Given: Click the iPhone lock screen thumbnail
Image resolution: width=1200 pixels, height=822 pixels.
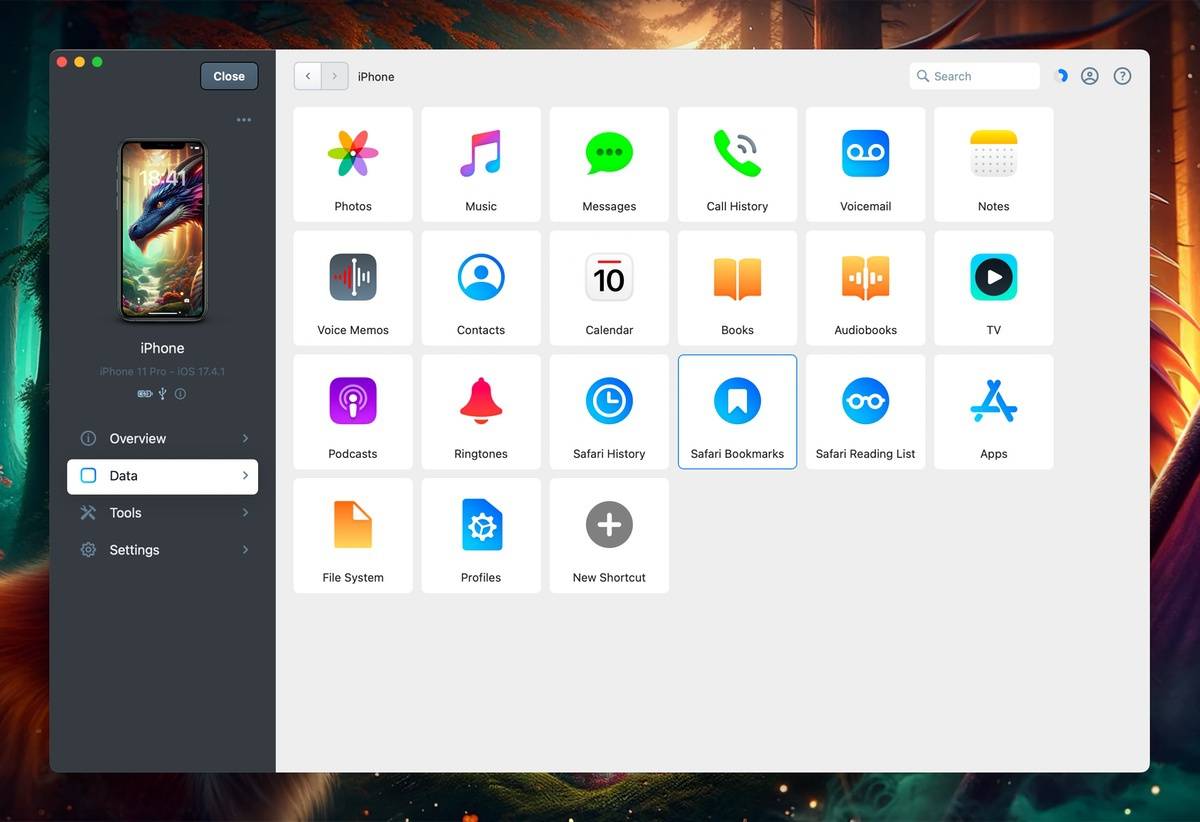Looking at the screenshot, I should click(x=163, y=231).
